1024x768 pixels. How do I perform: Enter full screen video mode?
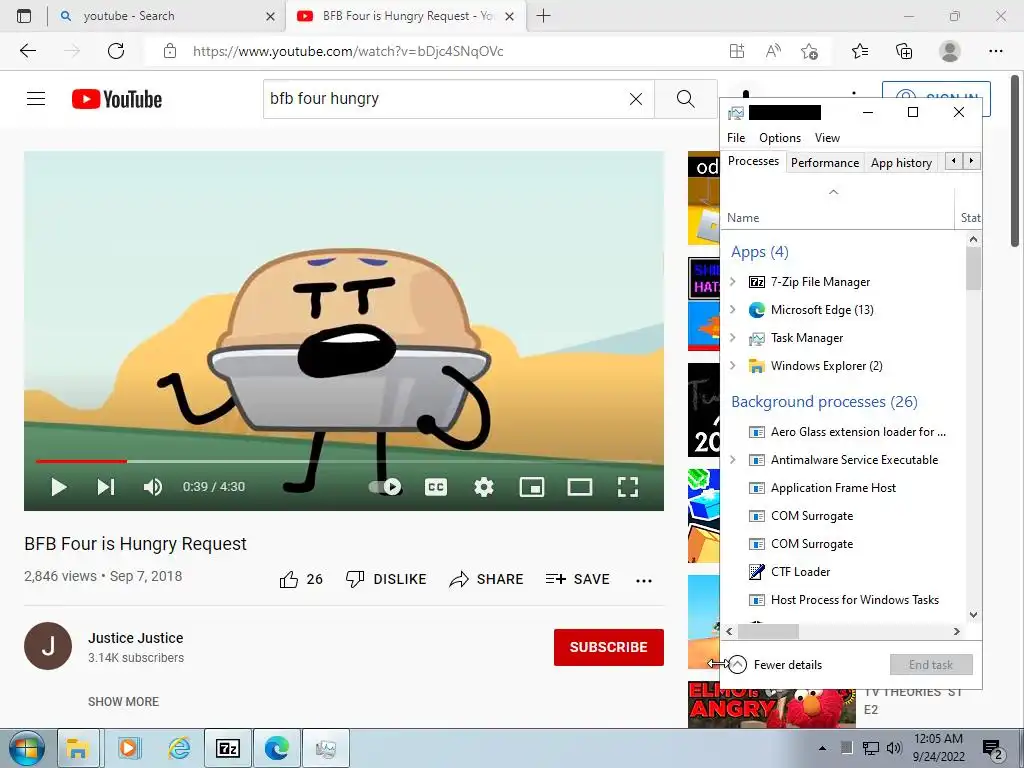(628, 487)
